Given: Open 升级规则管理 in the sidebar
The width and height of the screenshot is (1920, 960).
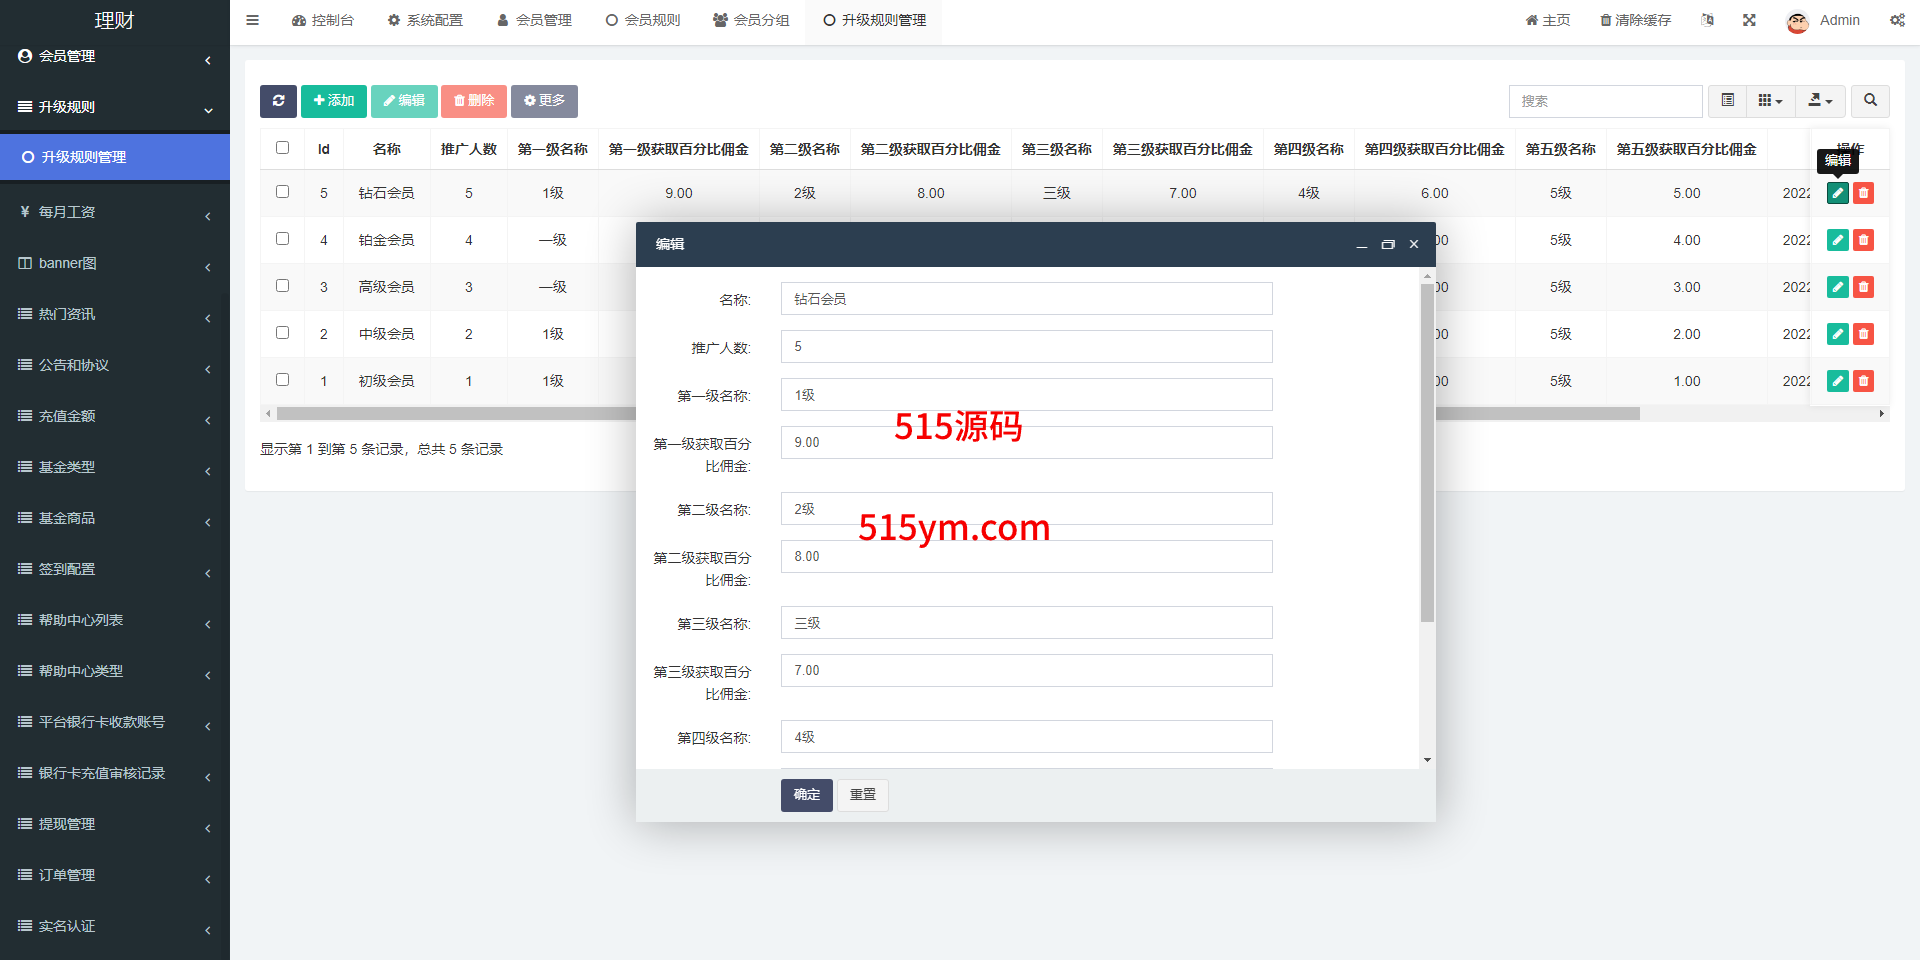Looking at the screenshot, I should (115, 157).
